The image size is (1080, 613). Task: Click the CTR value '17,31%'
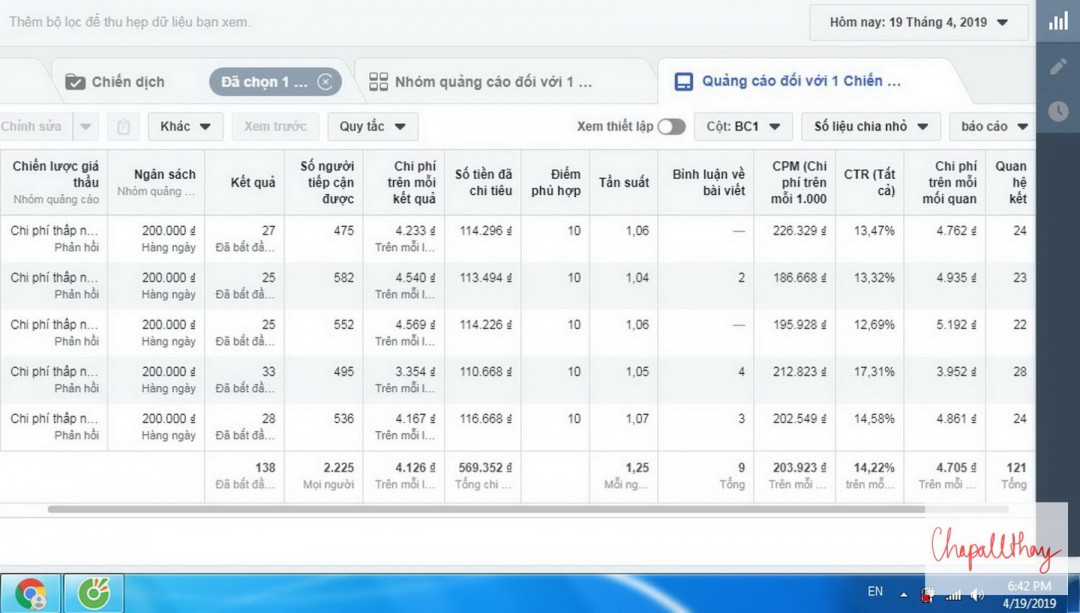874,371
